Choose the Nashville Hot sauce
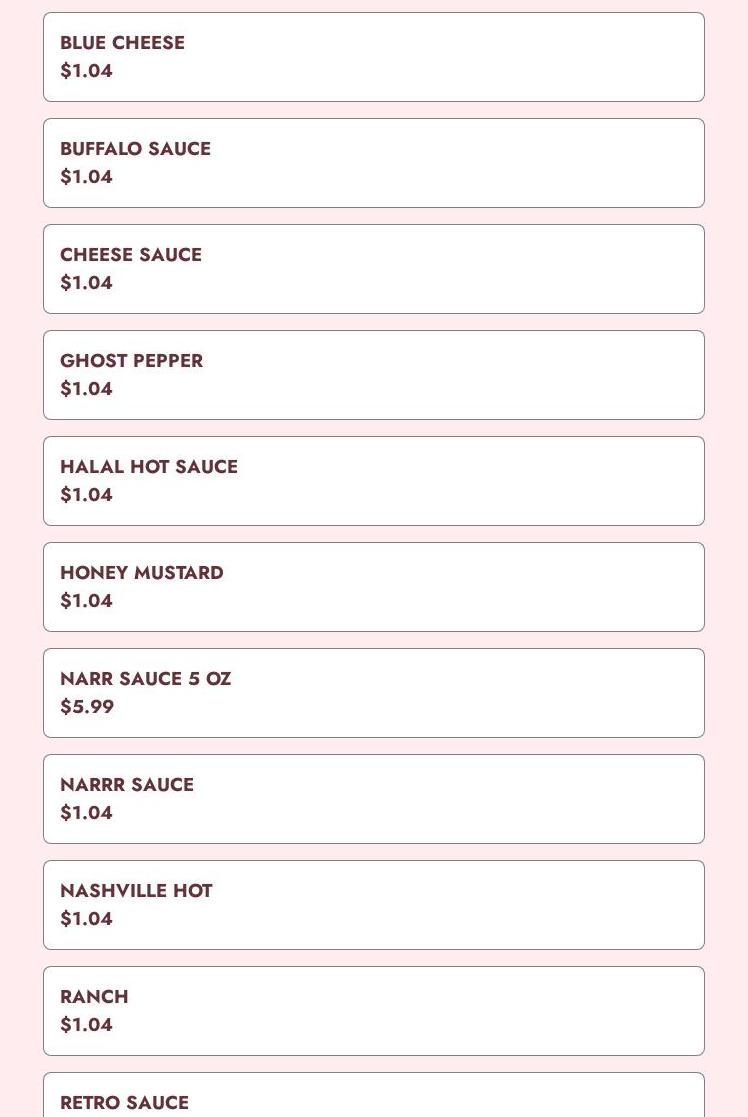This screenshot has width=748, height=1117. point(374,905)
